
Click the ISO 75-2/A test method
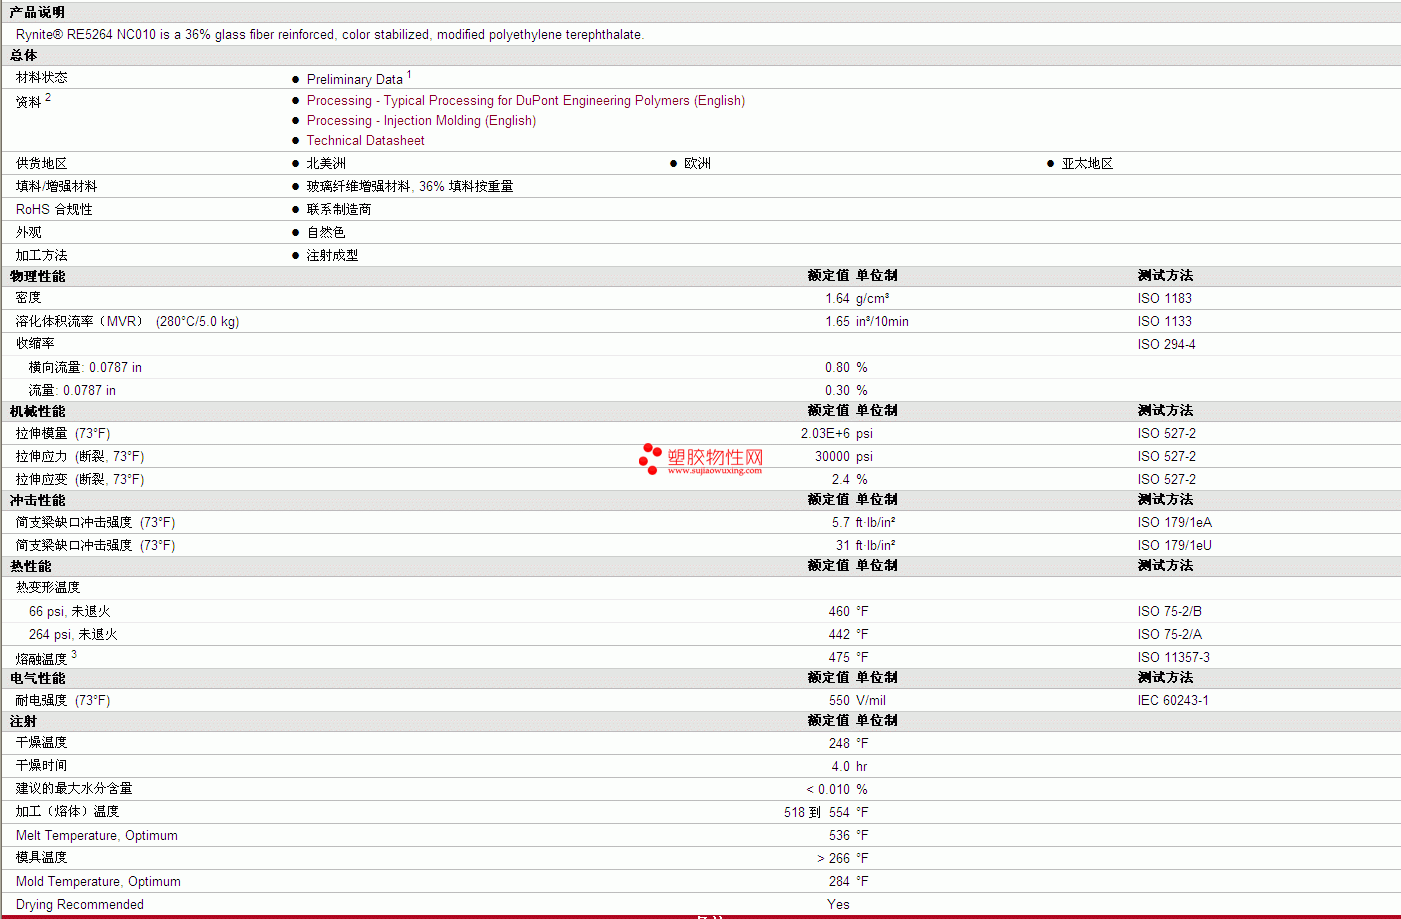click(x=1170, y=635)
